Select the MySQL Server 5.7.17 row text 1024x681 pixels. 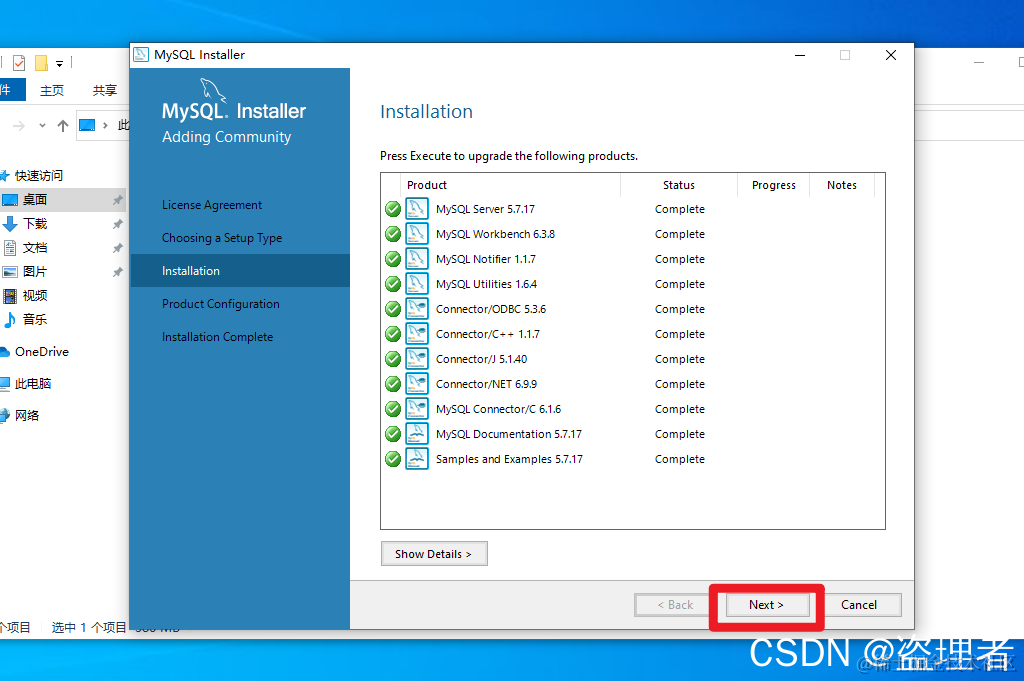tap(485, 209)
